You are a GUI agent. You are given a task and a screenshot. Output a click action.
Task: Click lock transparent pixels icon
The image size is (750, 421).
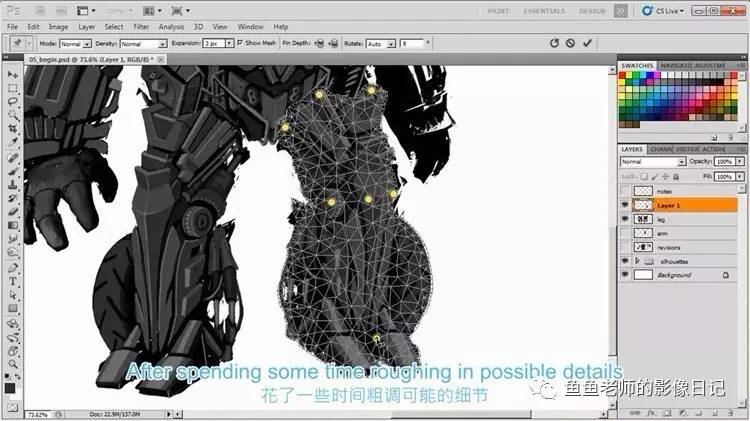[644, 177]
